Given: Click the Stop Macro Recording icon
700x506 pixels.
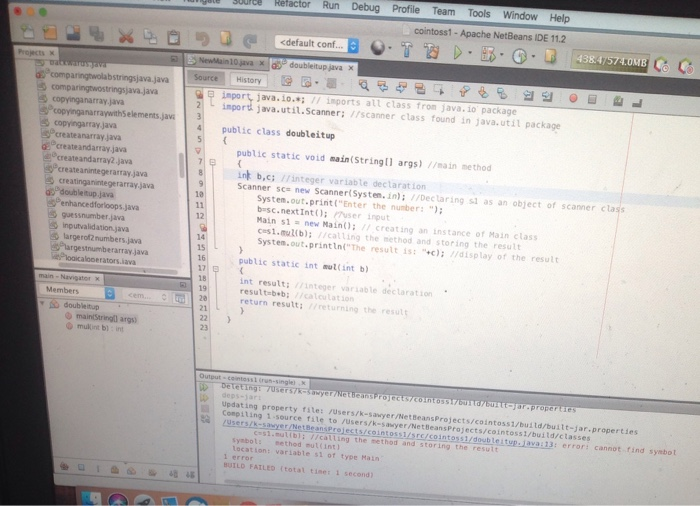Looking at the screenshot, I should pyautogui.click(x=592, y=99).
